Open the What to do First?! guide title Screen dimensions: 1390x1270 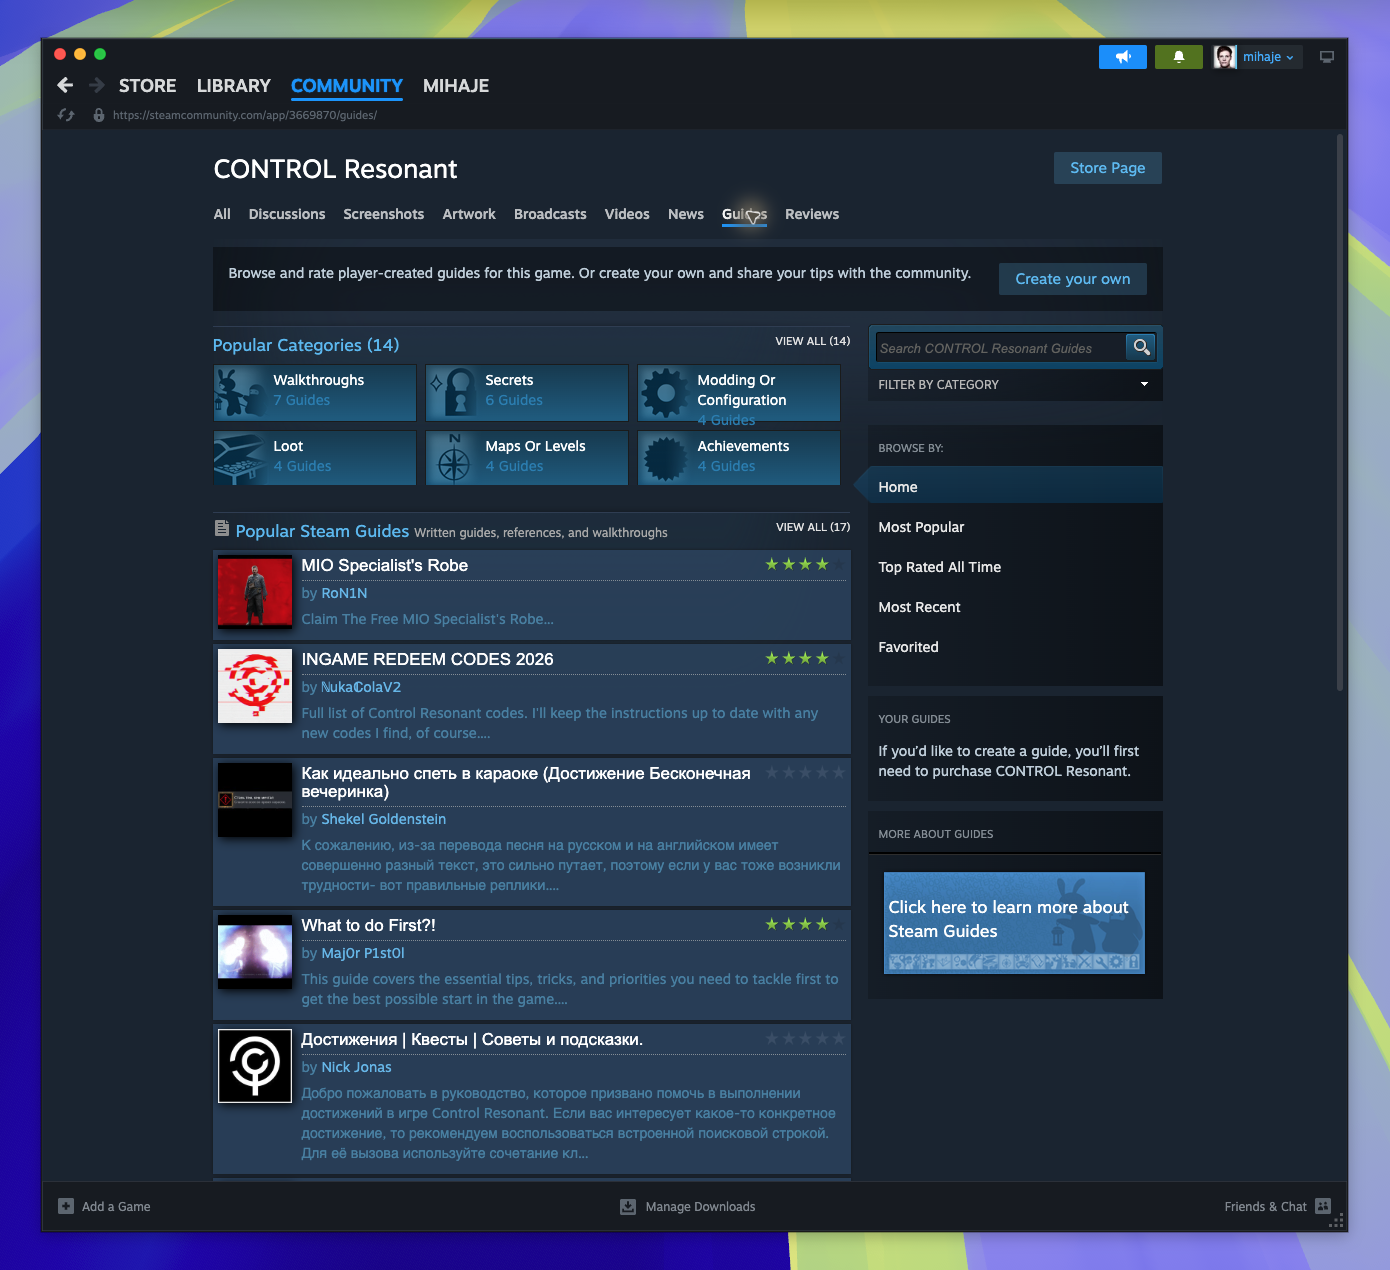369,926
